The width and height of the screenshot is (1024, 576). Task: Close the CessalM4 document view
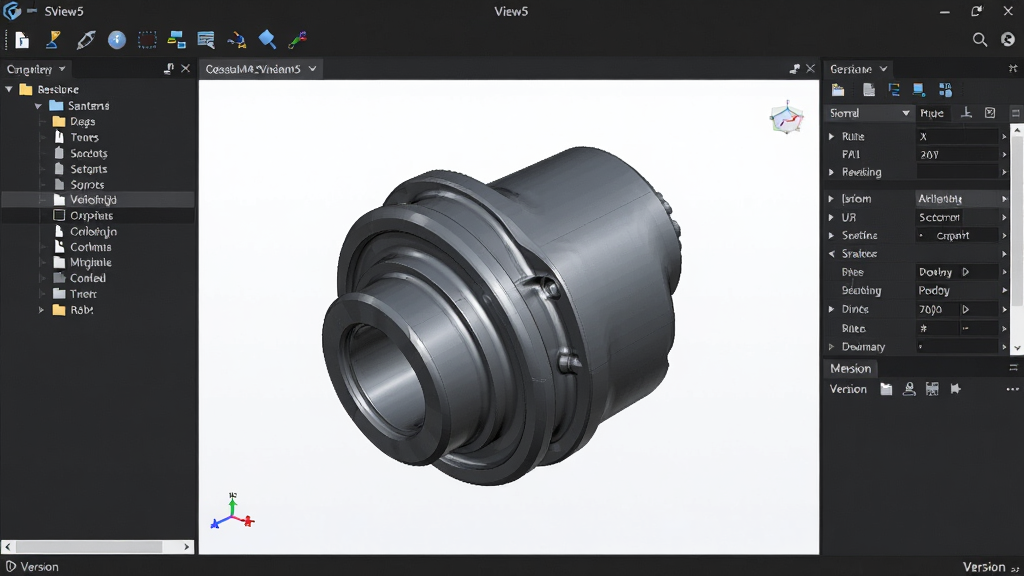[x=810, y=69]
